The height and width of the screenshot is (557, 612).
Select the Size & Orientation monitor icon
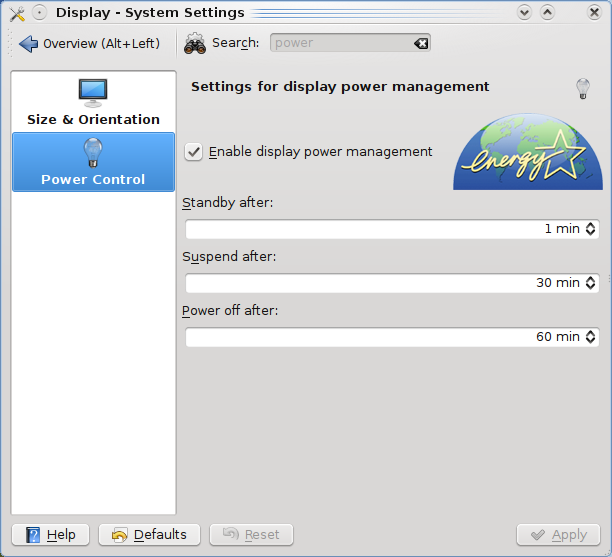pyautogui.click(x=93, y=93)
